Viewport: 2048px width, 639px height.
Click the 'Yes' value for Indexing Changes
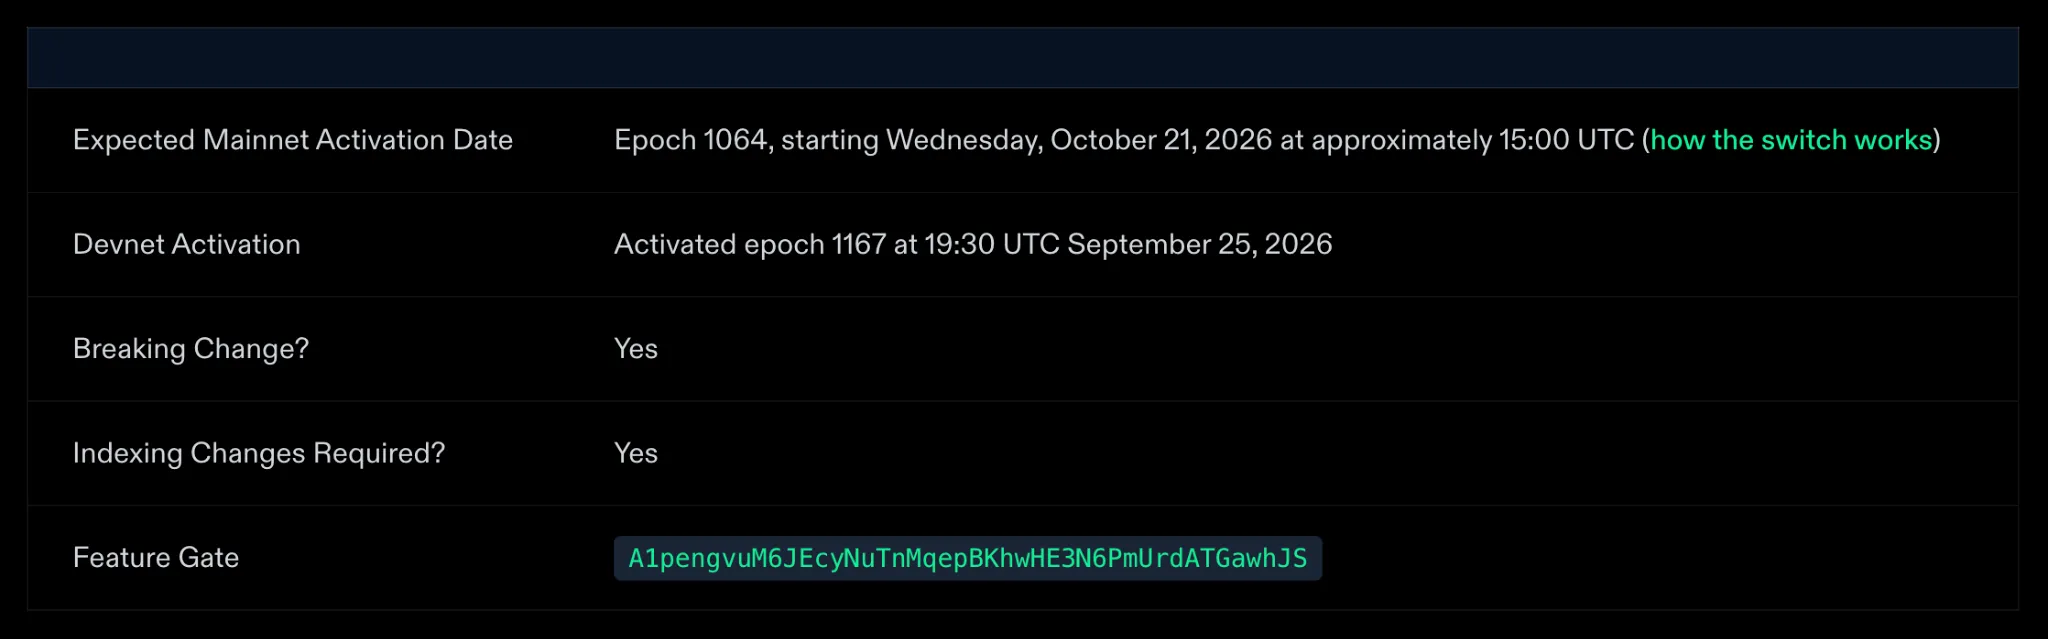636,453
